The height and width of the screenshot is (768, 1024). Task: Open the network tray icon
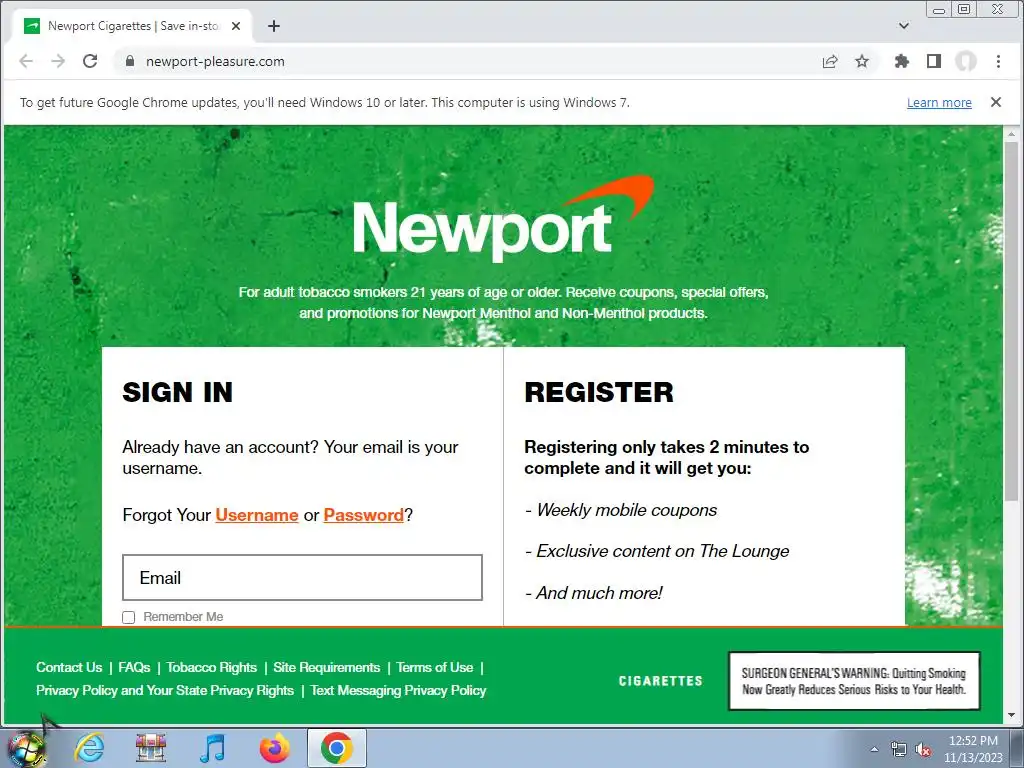[x=899, y=749]
